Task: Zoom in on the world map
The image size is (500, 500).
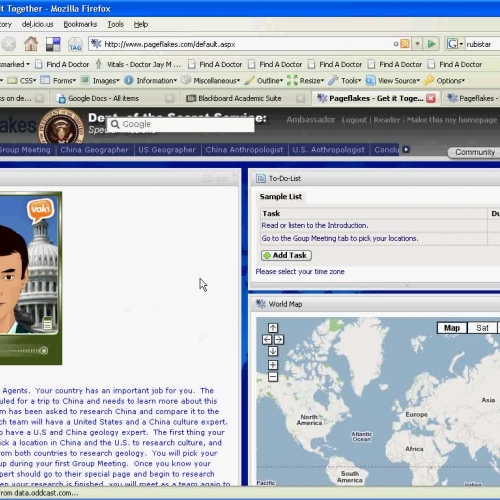Action: pyautogui.click(x=273, y=365)
